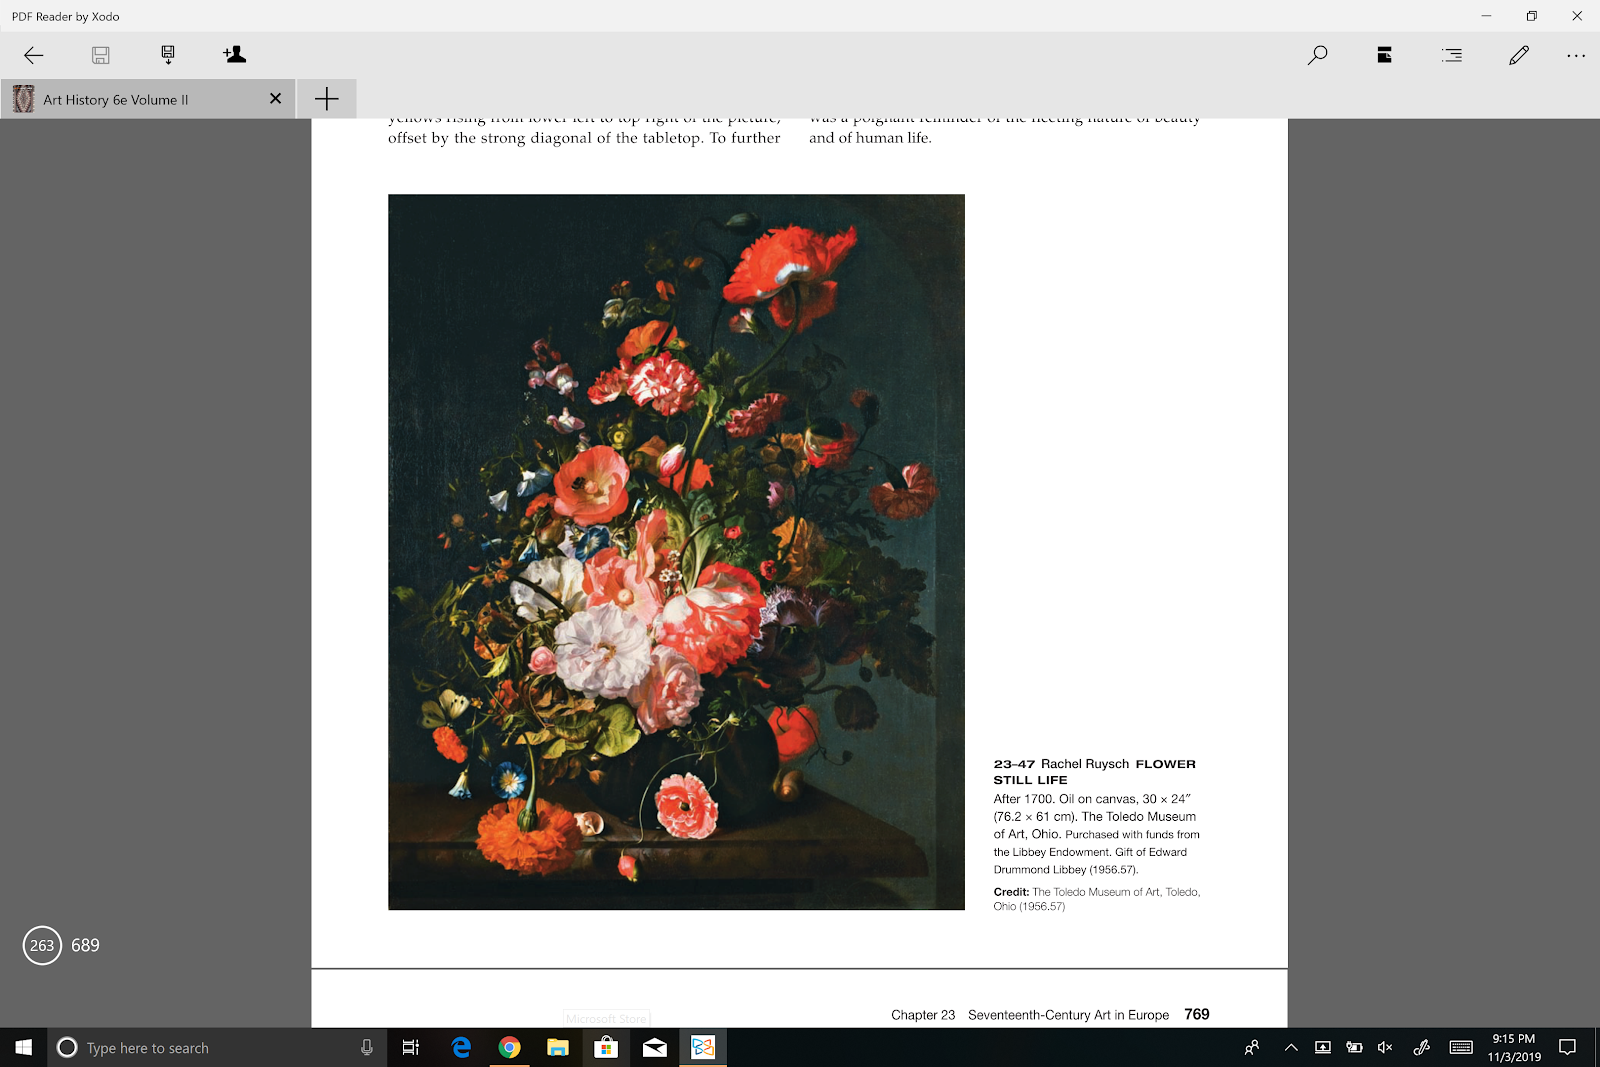Click the Type here to search box
The width and height of the screenshot is (1600, 1067).
[x=216, y=1047]
